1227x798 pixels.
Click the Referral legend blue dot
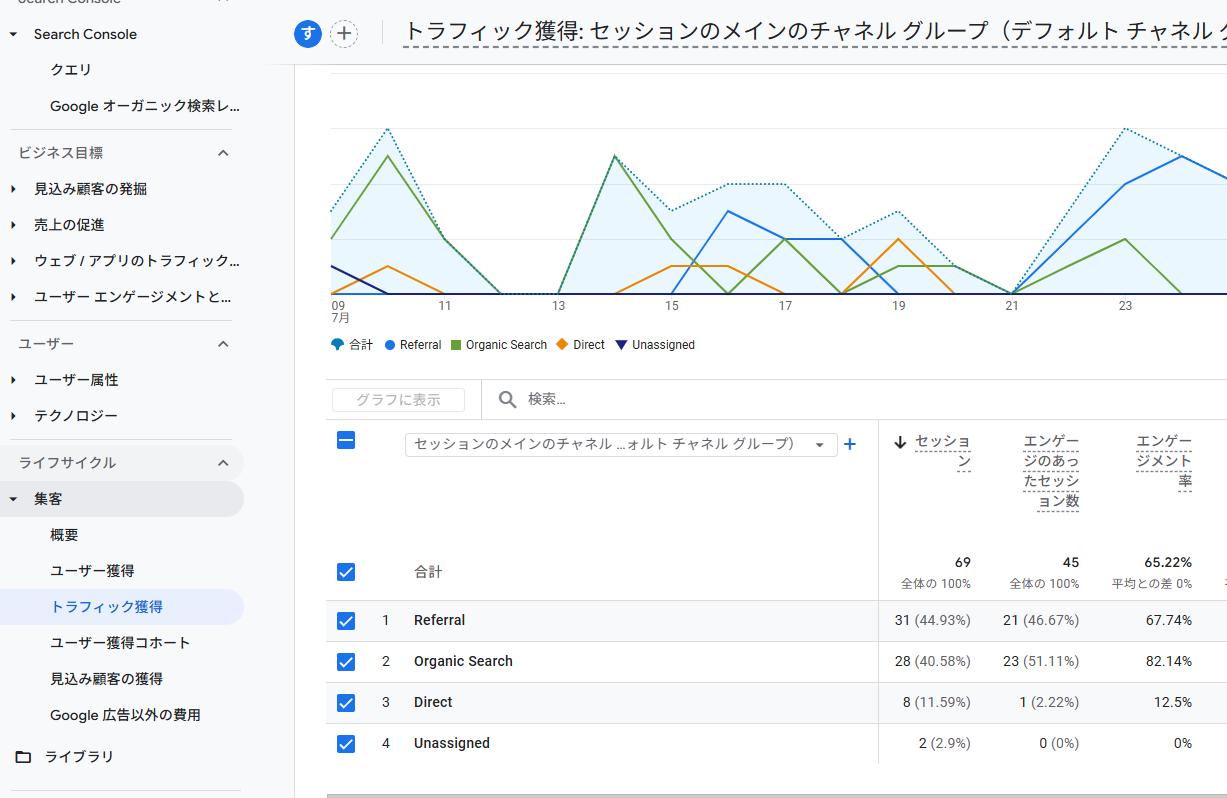[390, 345]
